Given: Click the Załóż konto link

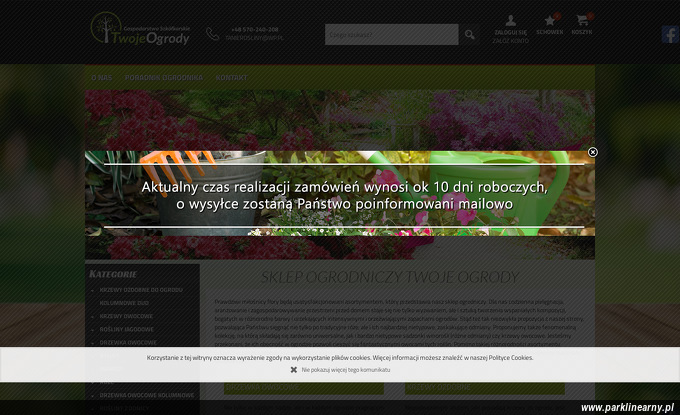Looking at the screenshot, I should 510,41.
